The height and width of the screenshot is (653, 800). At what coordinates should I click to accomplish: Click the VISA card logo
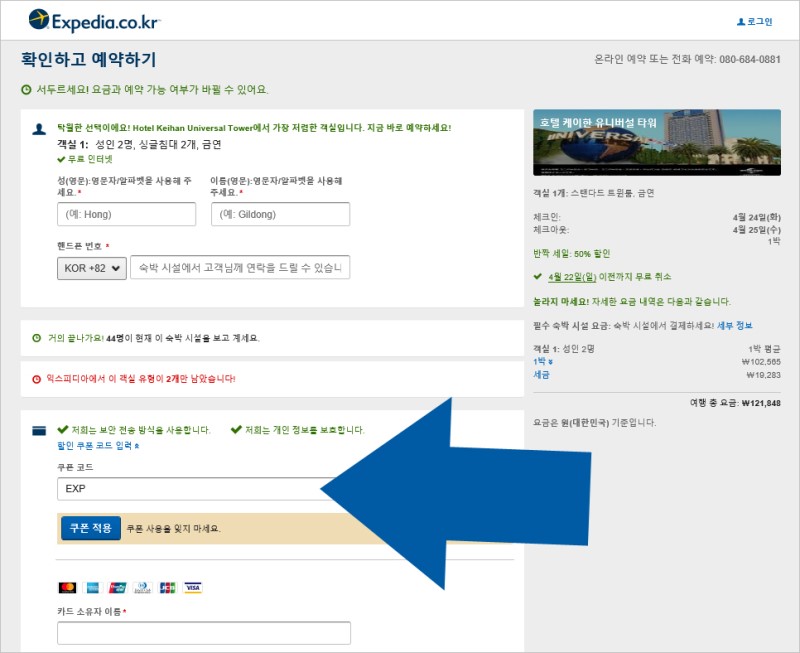[x=193, y=588]
